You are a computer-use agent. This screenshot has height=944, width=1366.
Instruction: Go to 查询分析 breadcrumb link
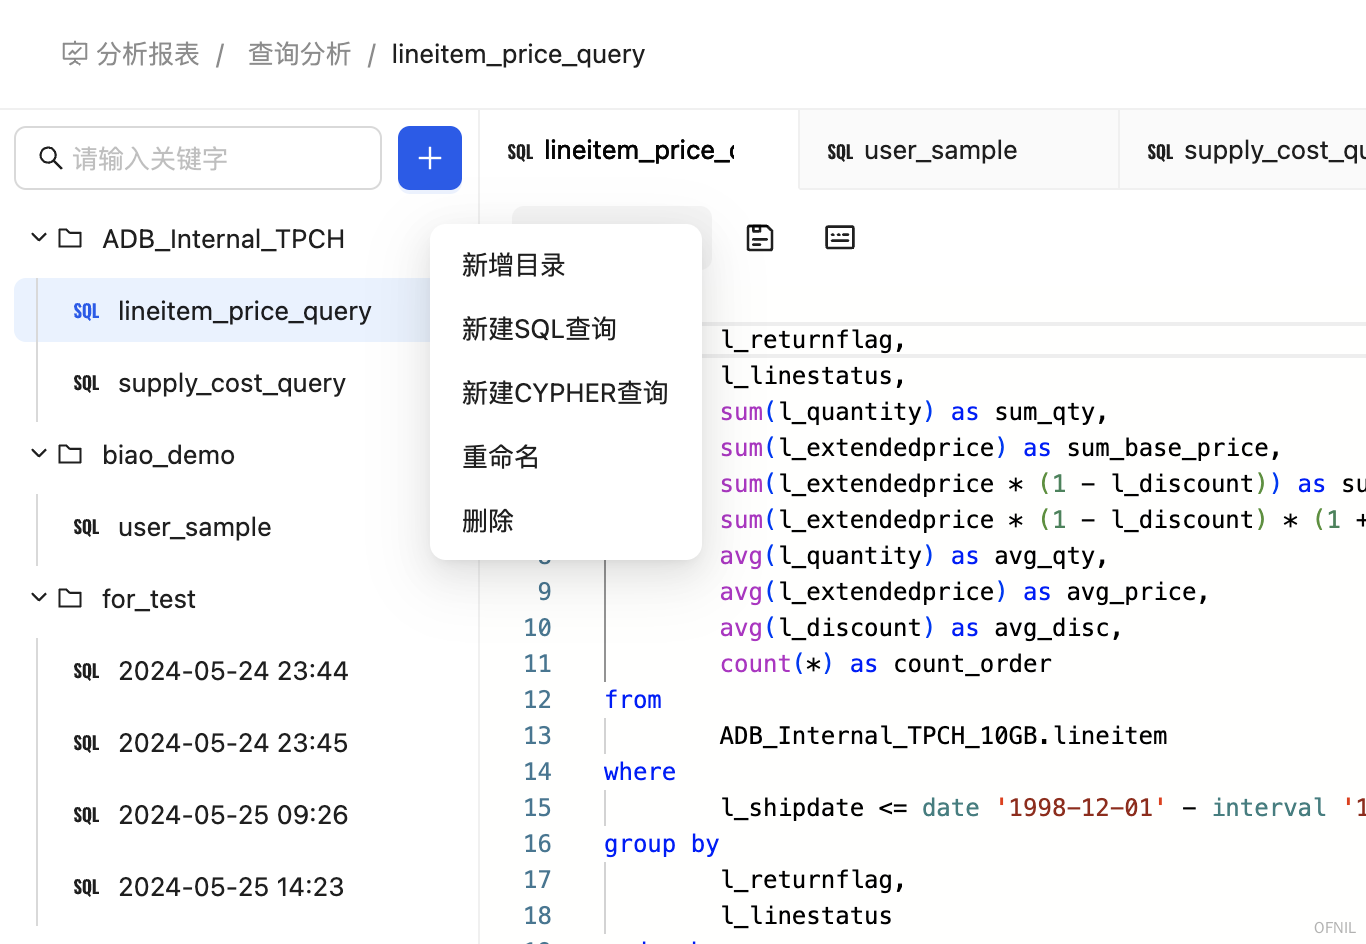[299, 54]
